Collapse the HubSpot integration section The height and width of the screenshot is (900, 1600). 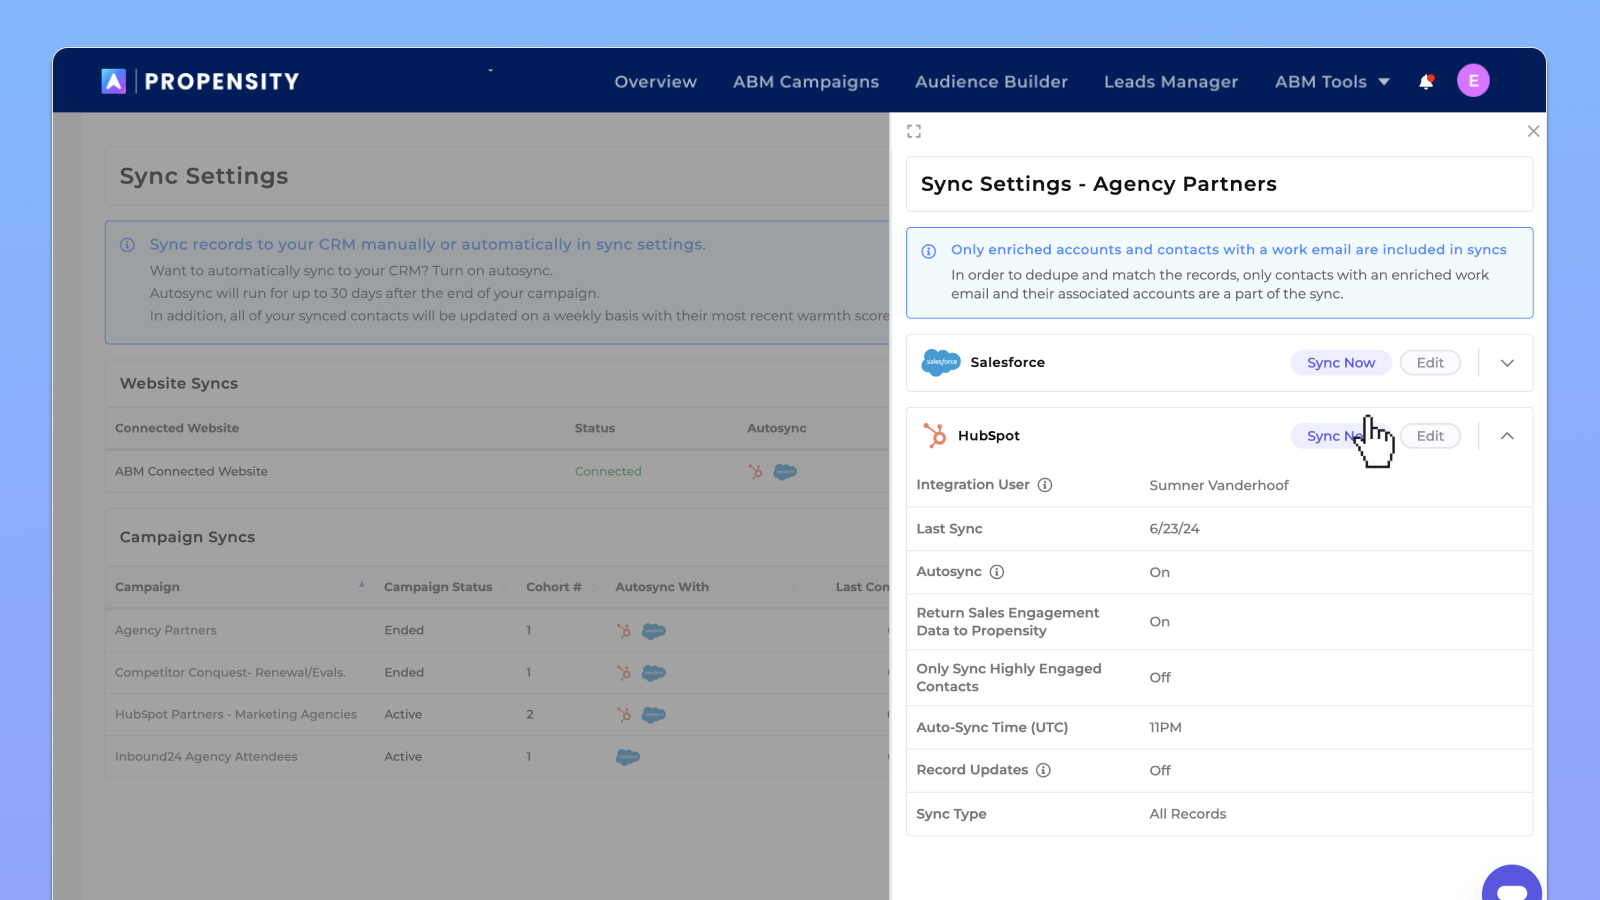1507,436
